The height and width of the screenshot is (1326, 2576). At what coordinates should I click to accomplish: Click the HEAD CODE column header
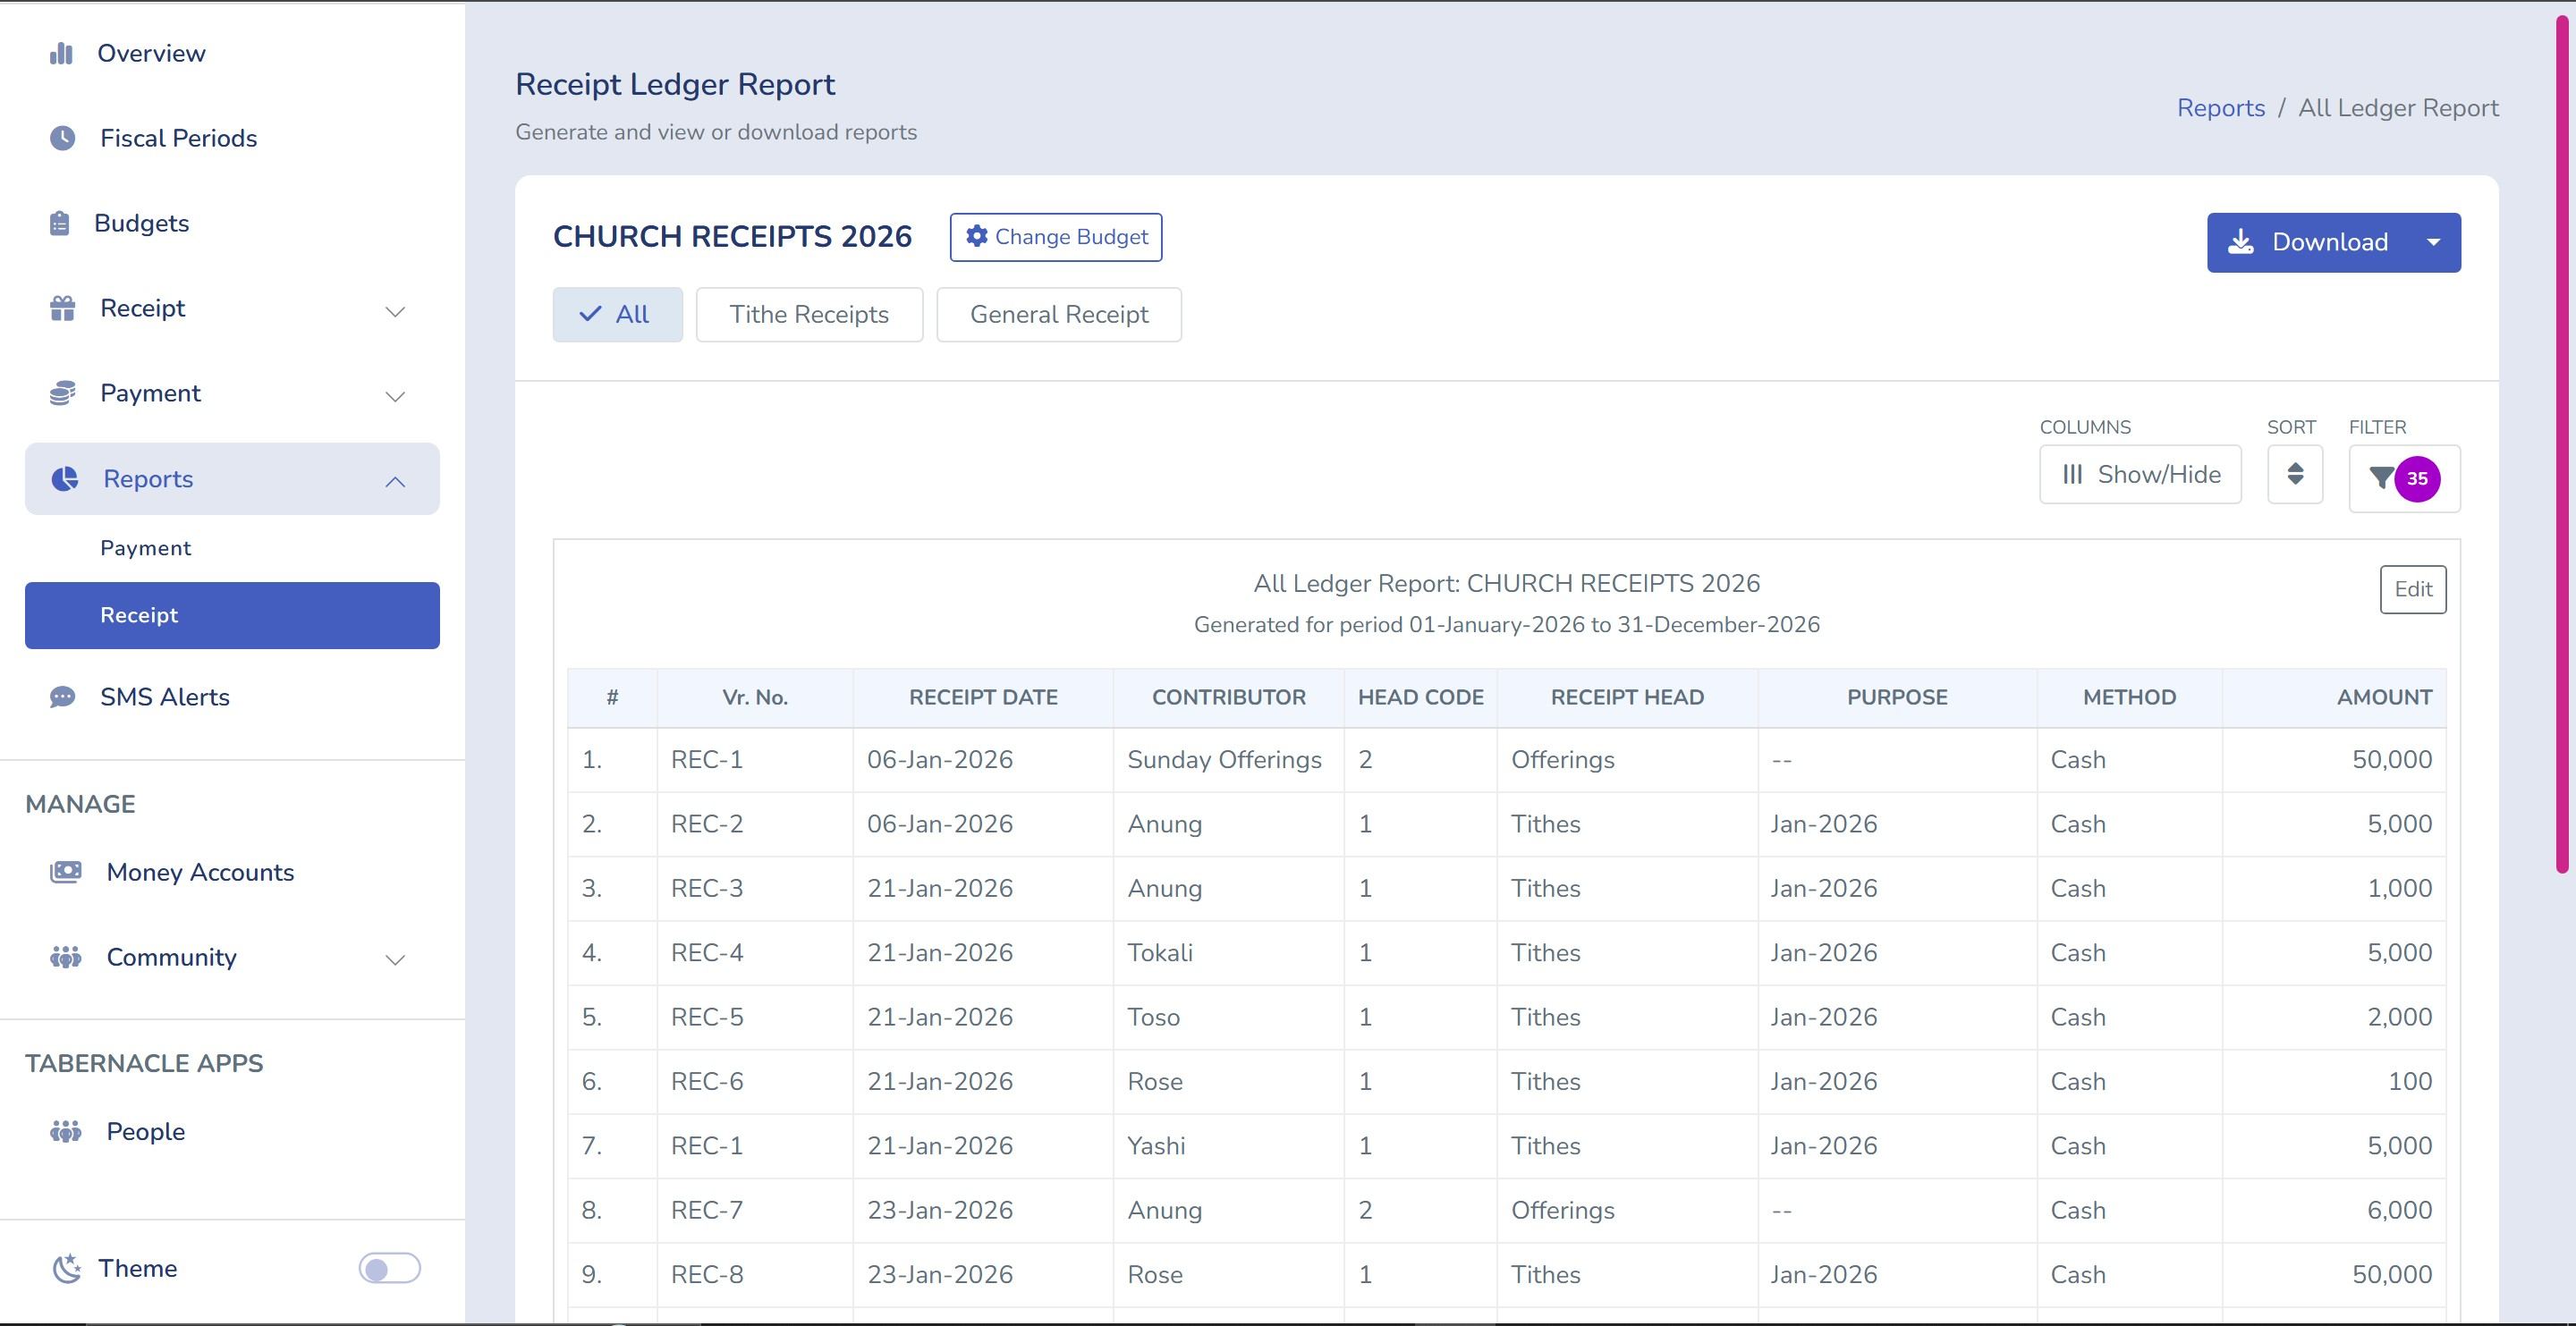tap(1420, 697)
